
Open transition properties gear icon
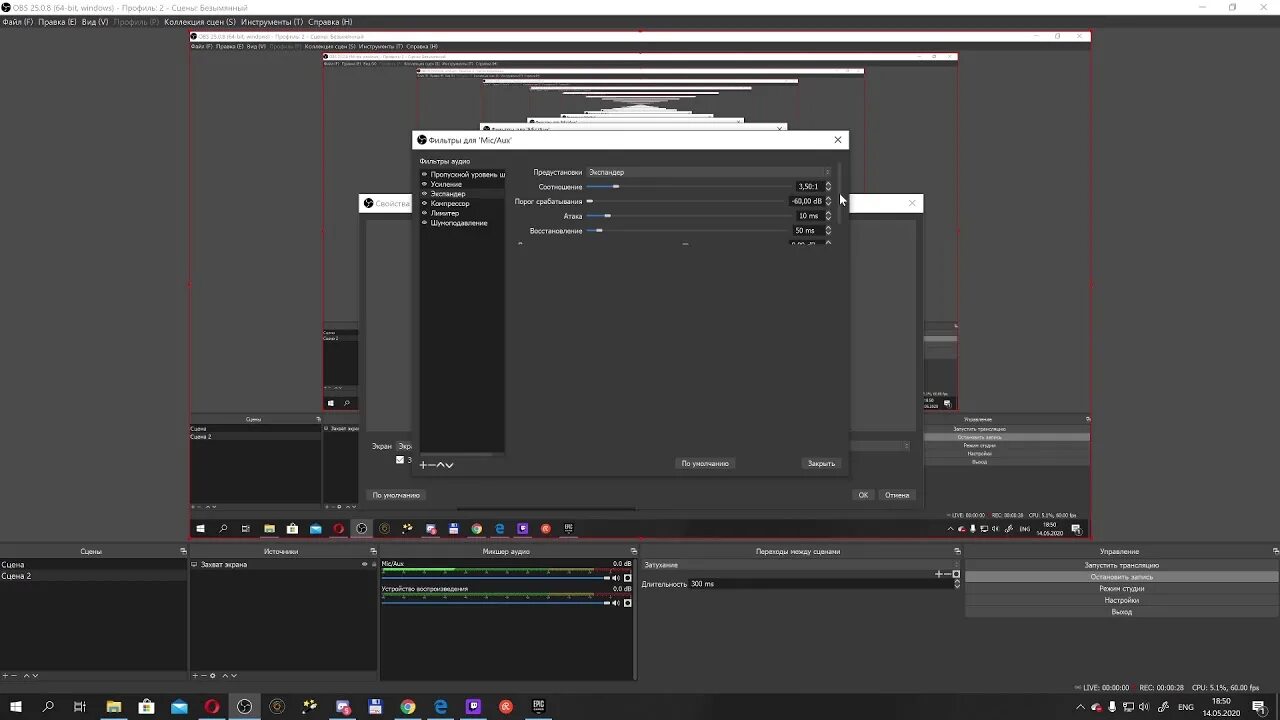click(x=956, y=574)
